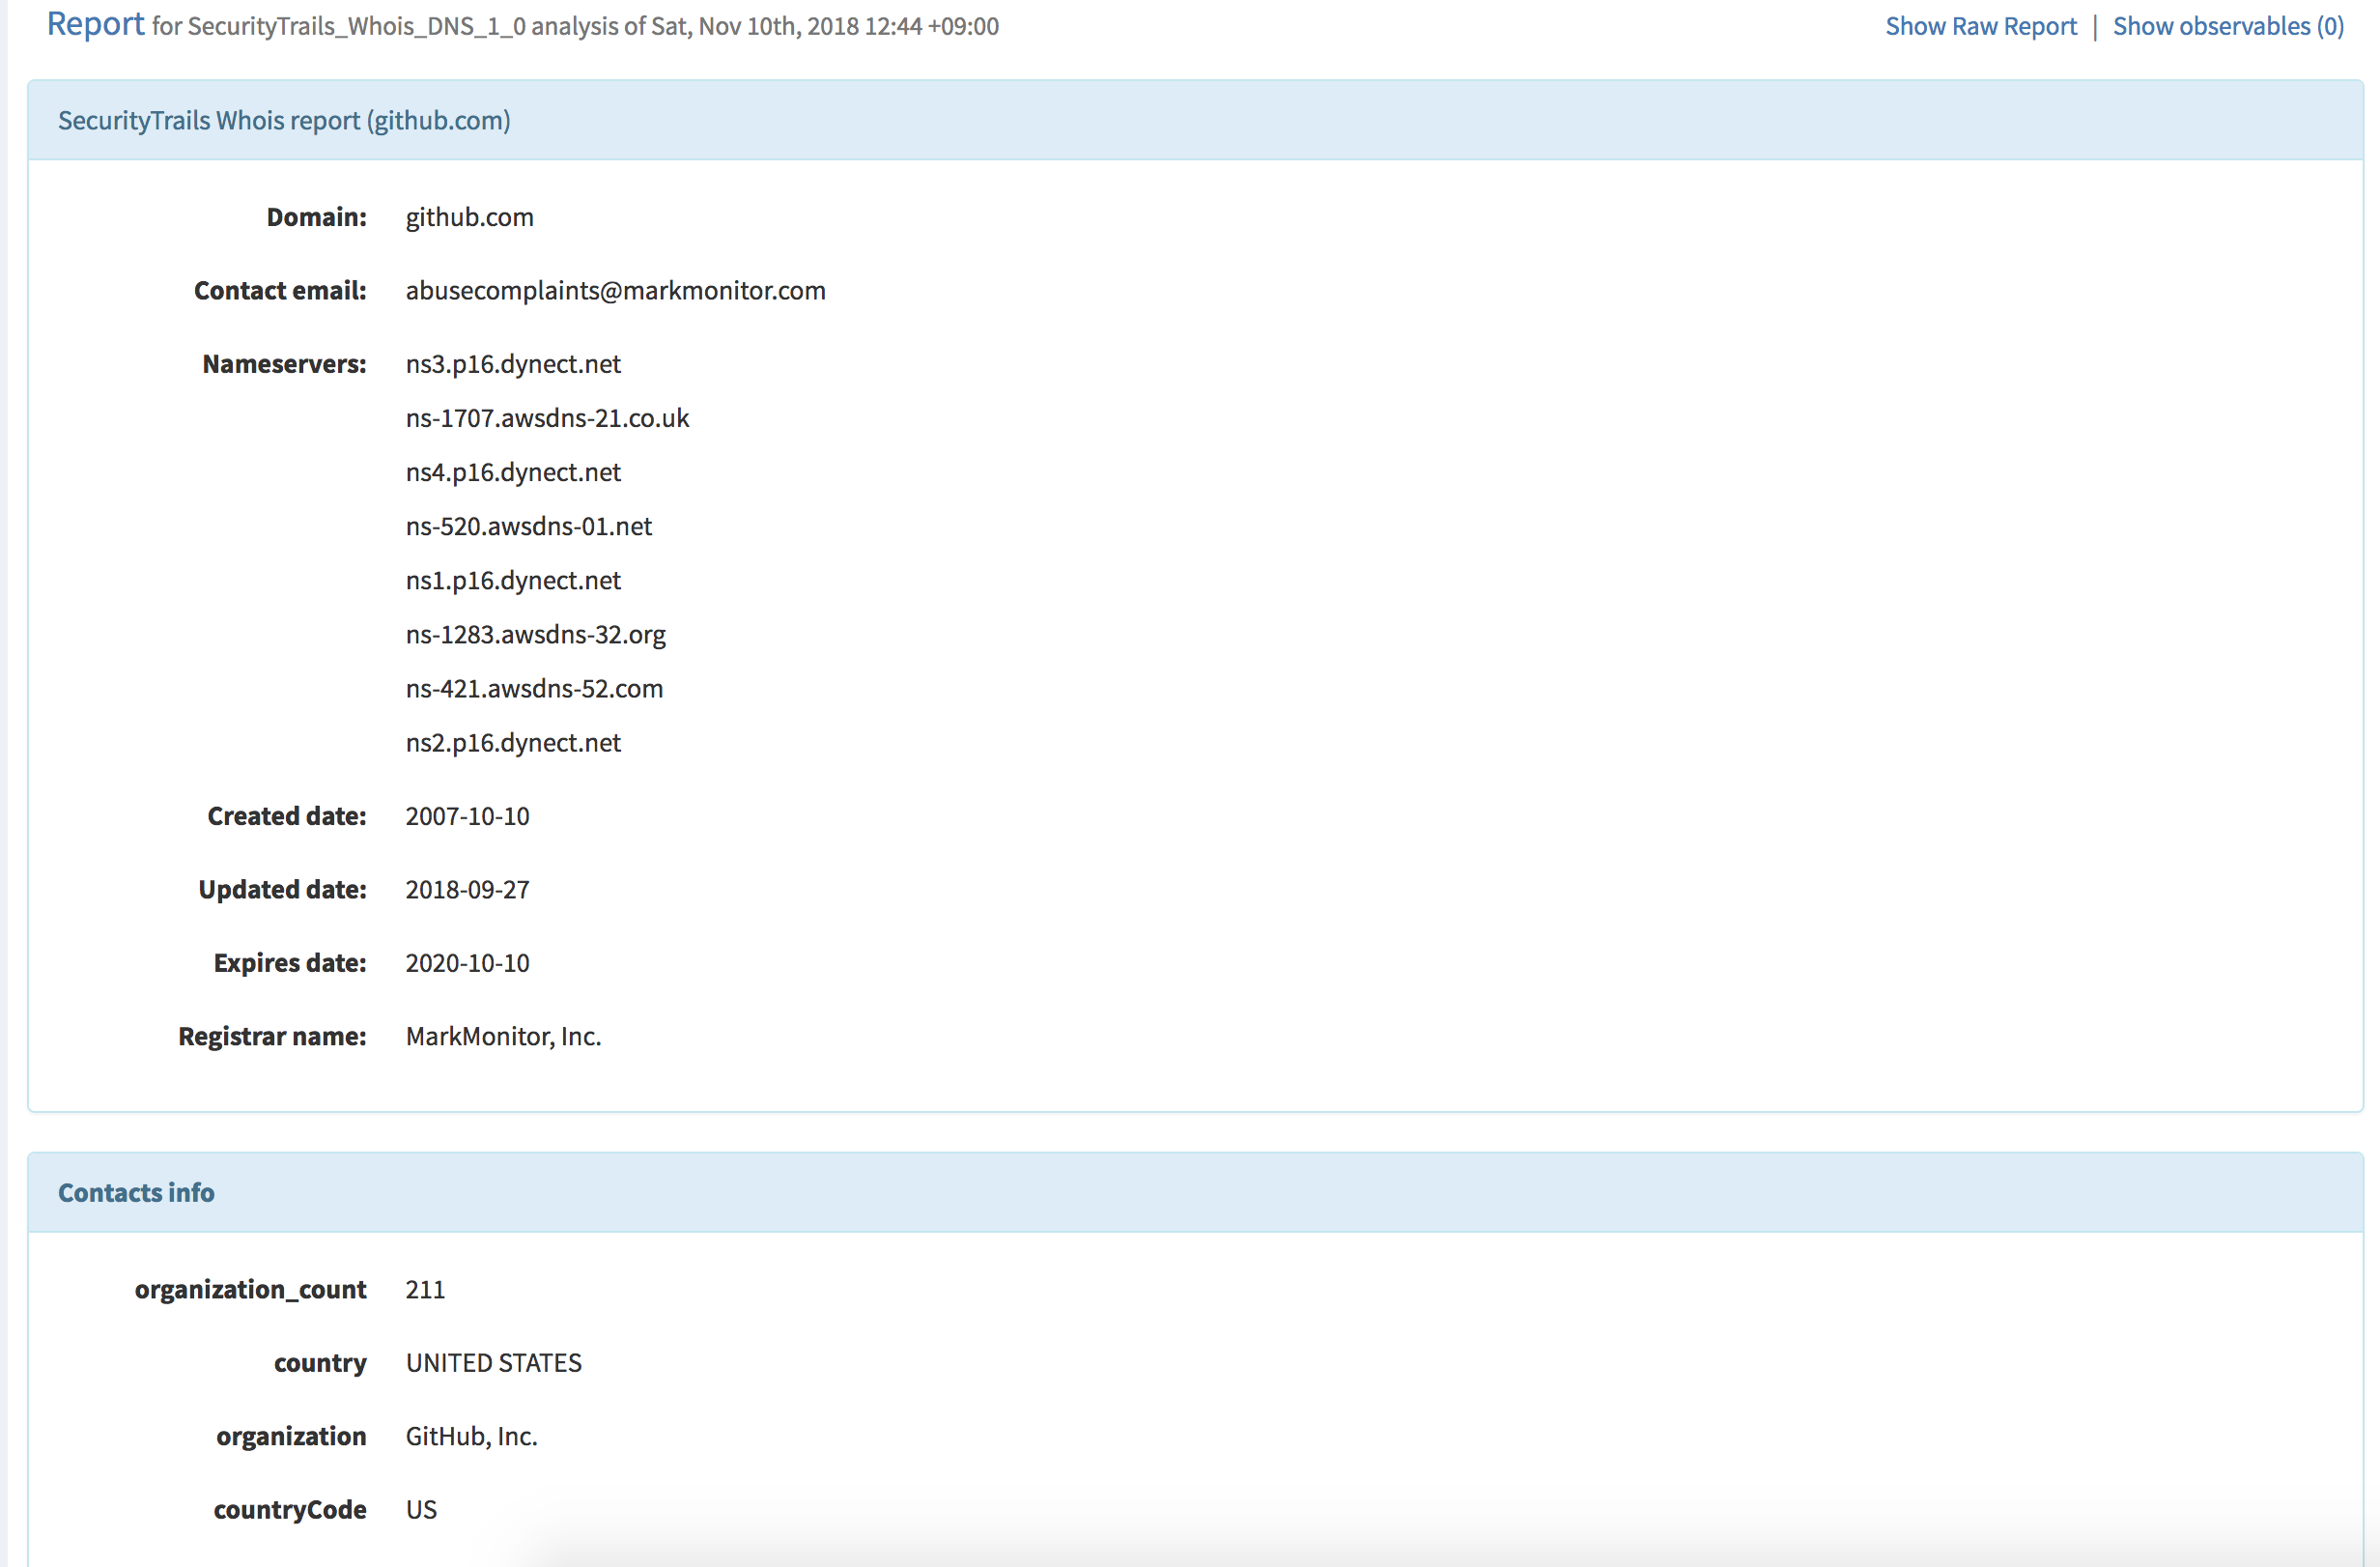
Task: Click nameserver ns2.p16.dynect.net
Action: (x=513, y=742)
